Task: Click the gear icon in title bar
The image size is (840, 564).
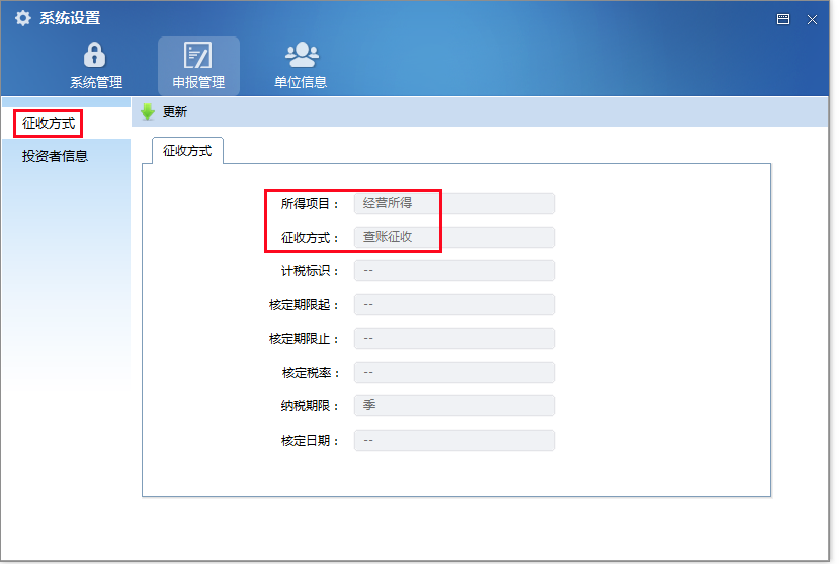Action: 22,18
